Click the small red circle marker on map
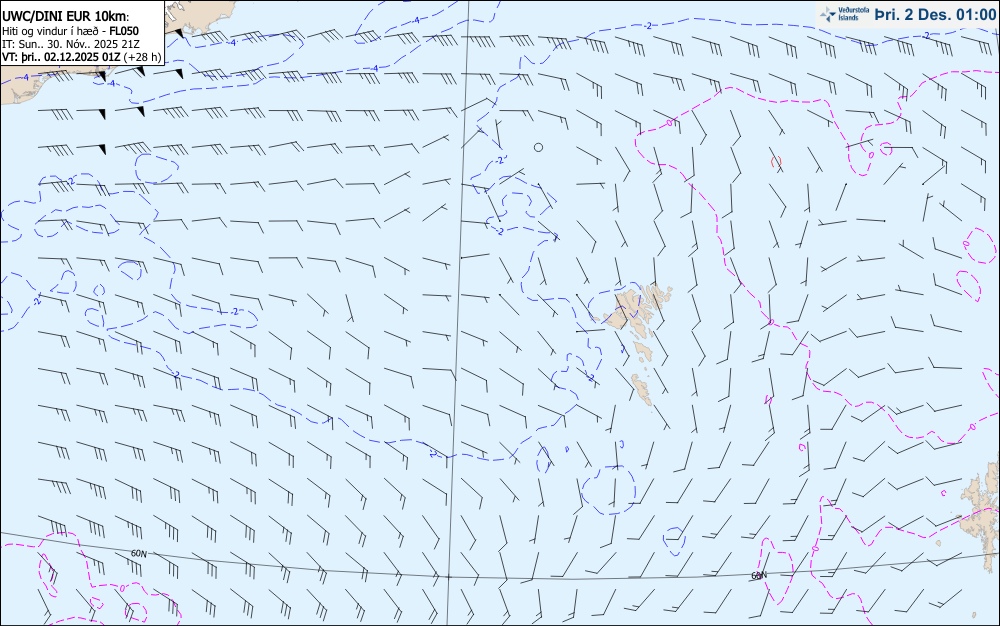 pos(776,161)
